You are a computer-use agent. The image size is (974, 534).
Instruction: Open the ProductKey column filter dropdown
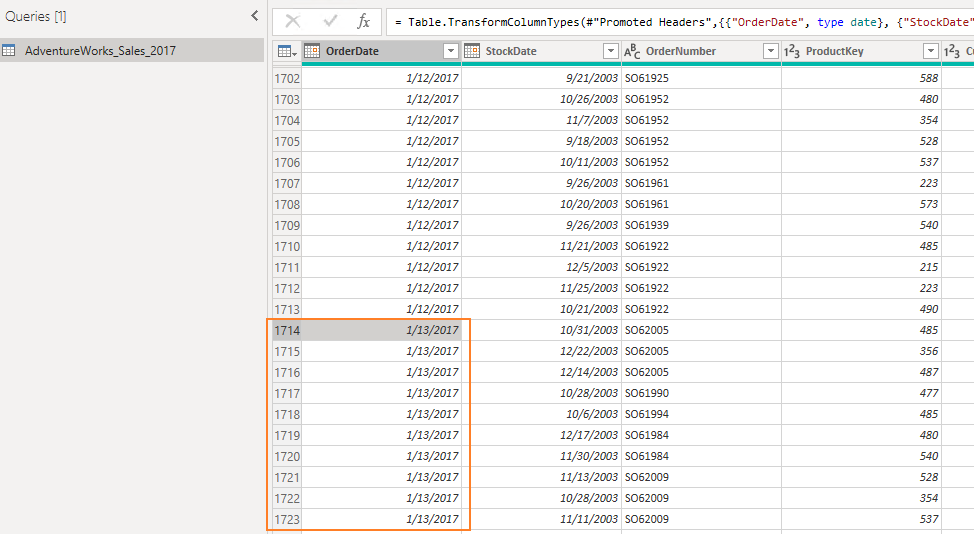931,51
